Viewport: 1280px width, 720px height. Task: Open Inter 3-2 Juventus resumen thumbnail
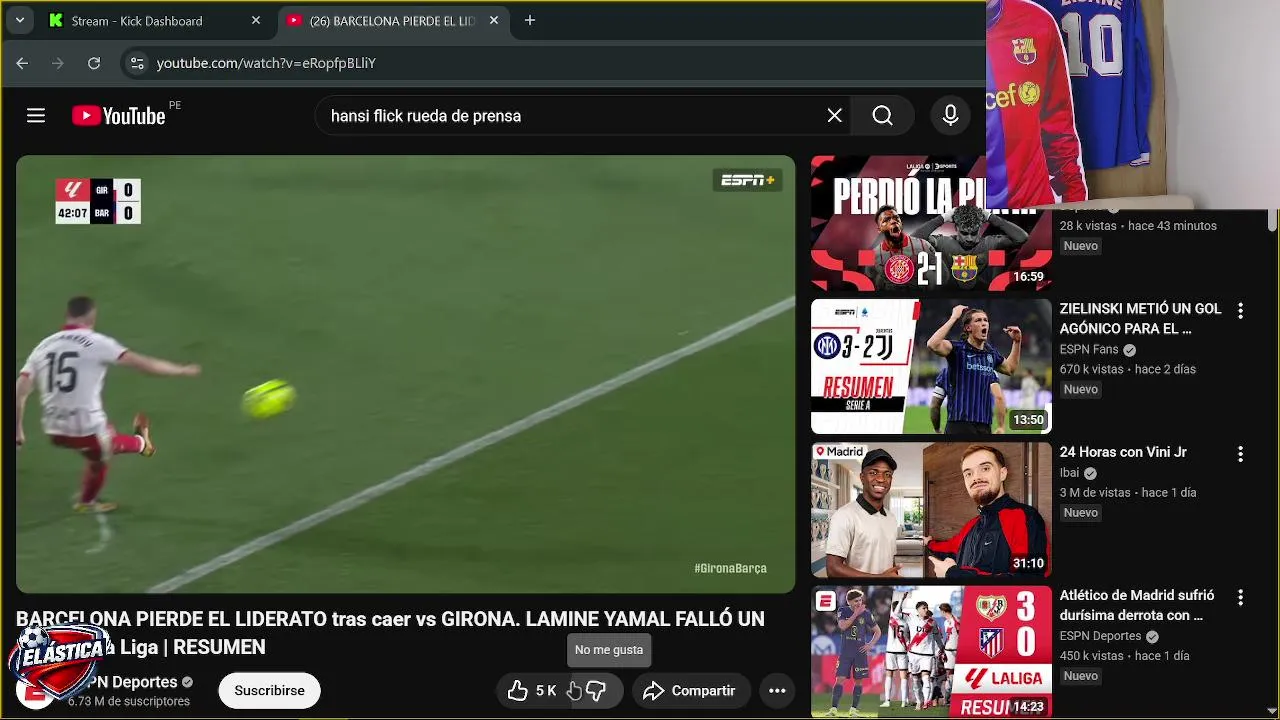[930, 366]
